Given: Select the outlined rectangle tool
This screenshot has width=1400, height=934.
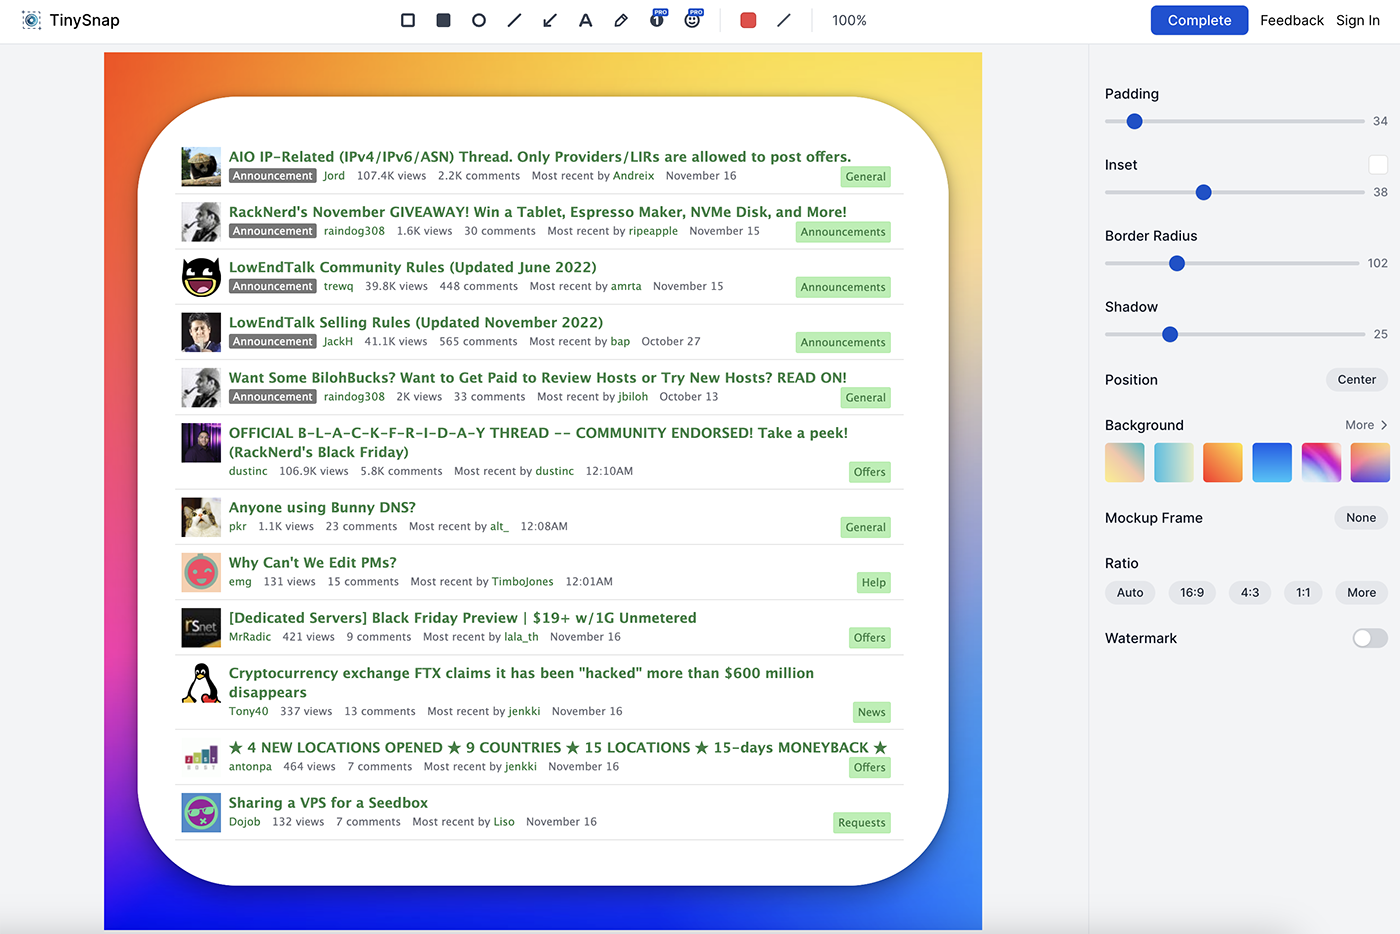Looking at the screenshot, I should pyautogui.click(x=408, y=20).
